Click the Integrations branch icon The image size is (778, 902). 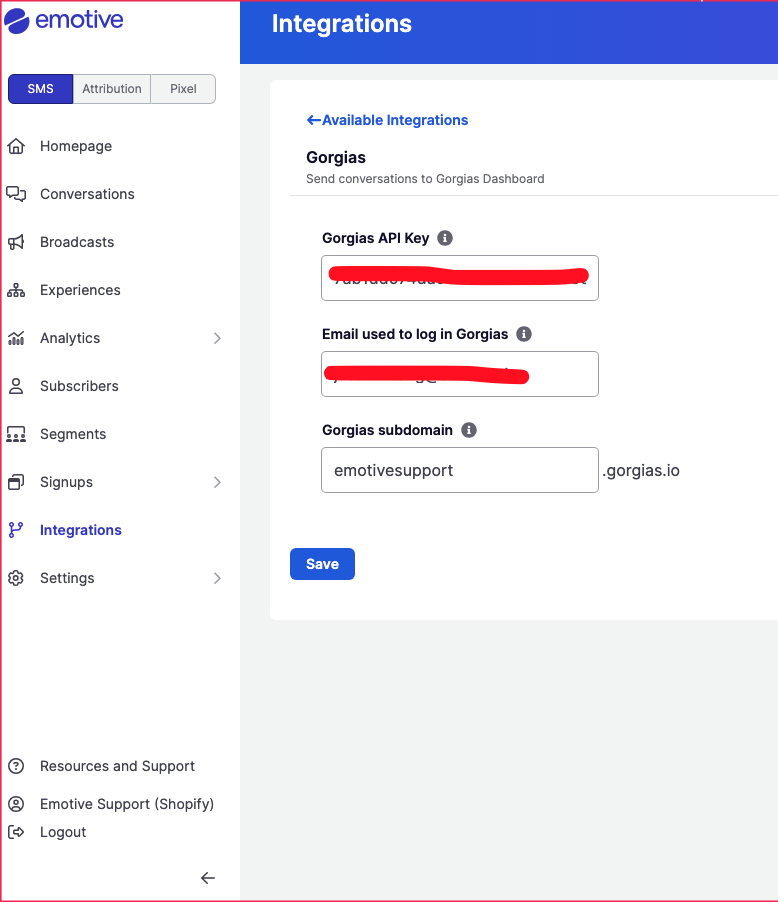tap(16, 530)
